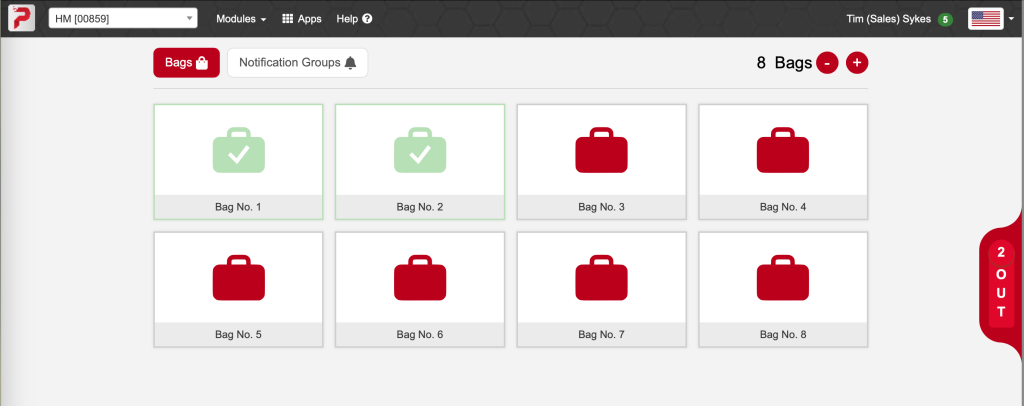Click the Bag No. 2 label
This screenshot has height=406, width=1024.
(420, 207)
